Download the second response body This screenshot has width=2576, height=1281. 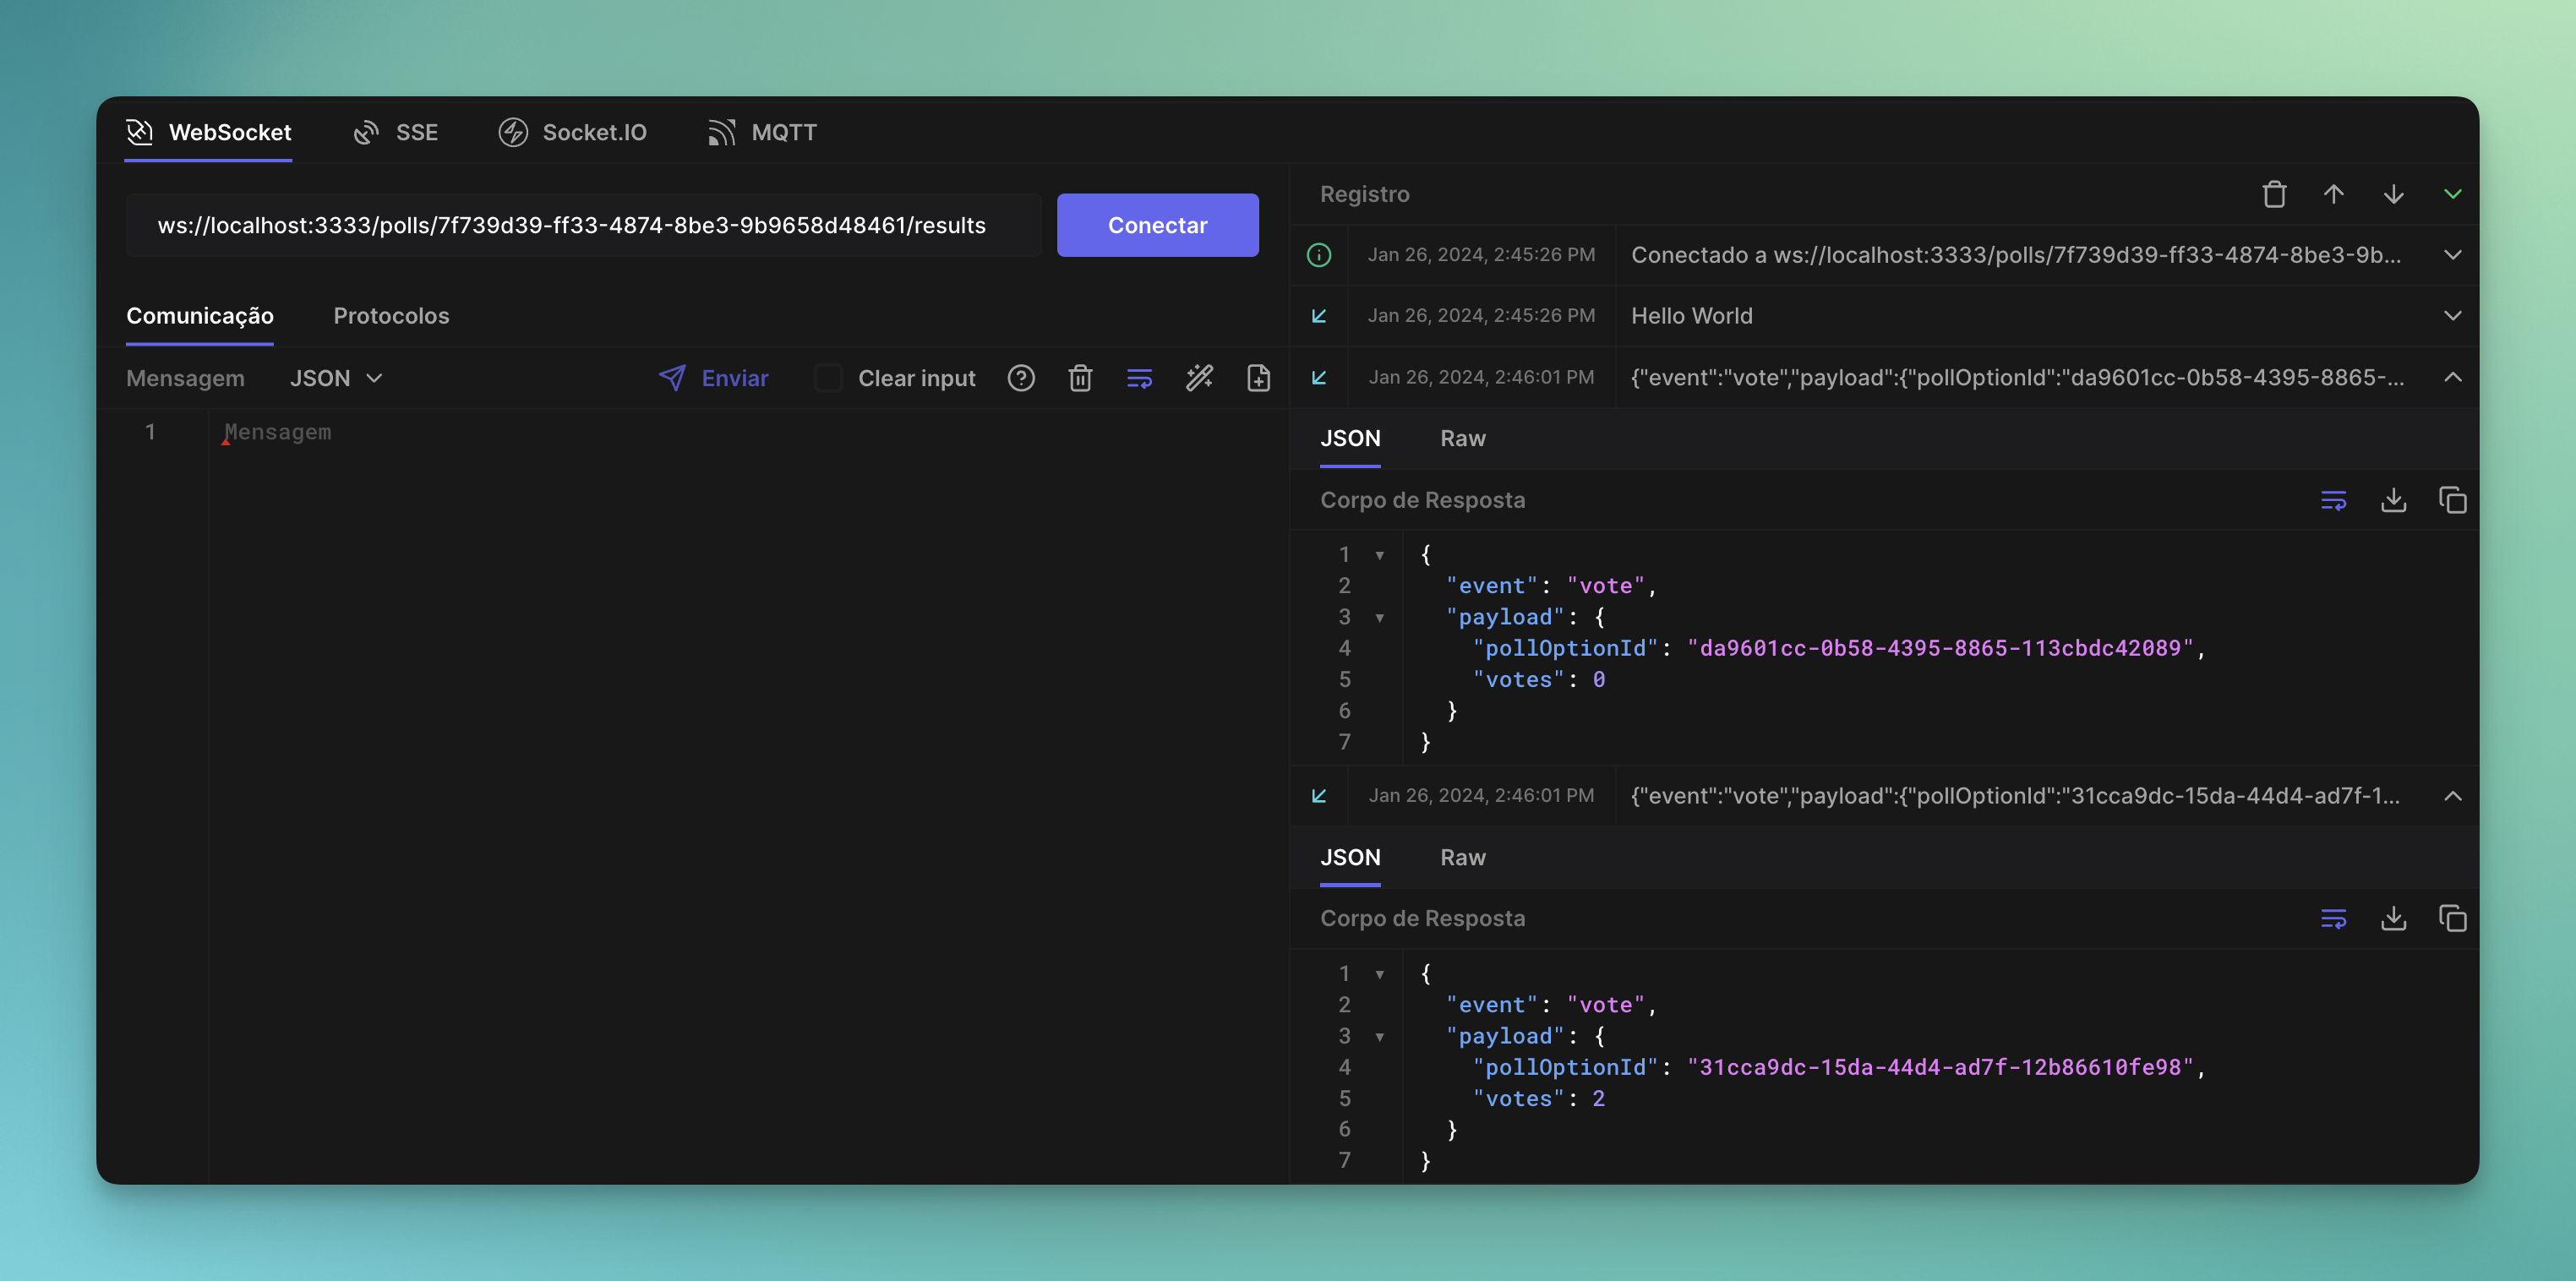coord(2393,918)
